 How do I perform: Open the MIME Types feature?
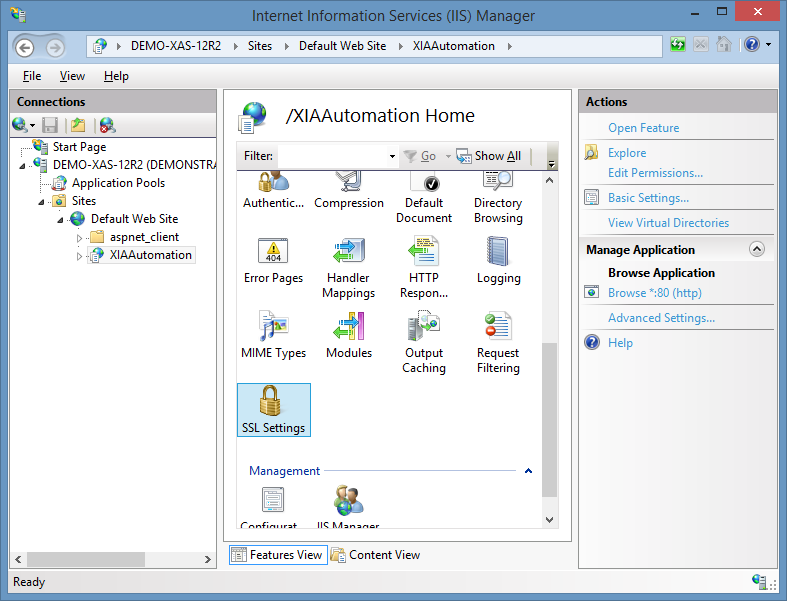273,335
